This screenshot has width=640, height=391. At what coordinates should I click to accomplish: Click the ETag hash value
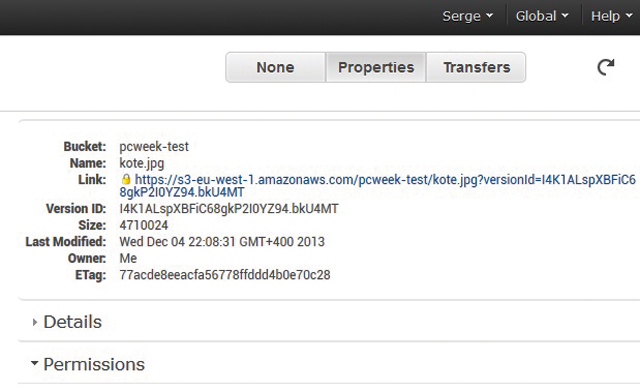225,275
